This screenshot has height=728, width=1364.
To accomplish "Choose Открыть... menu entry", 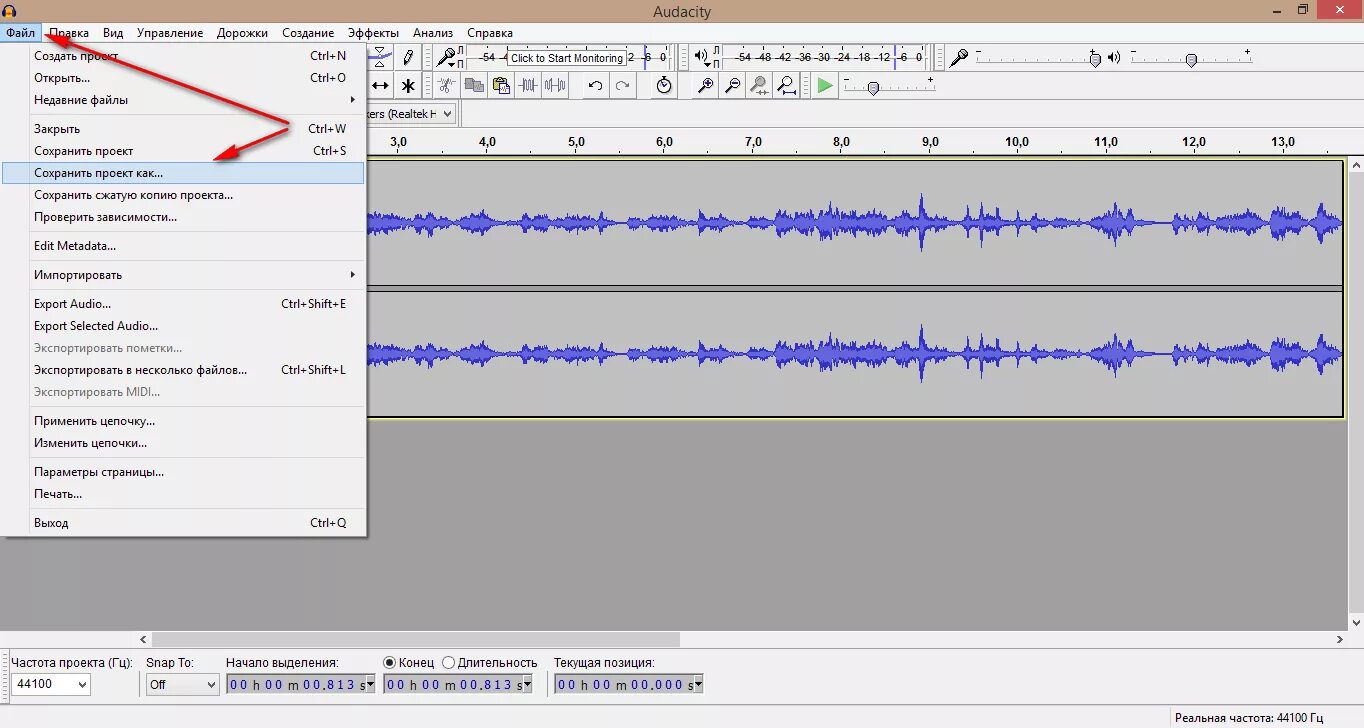I will tap(197, 78).
